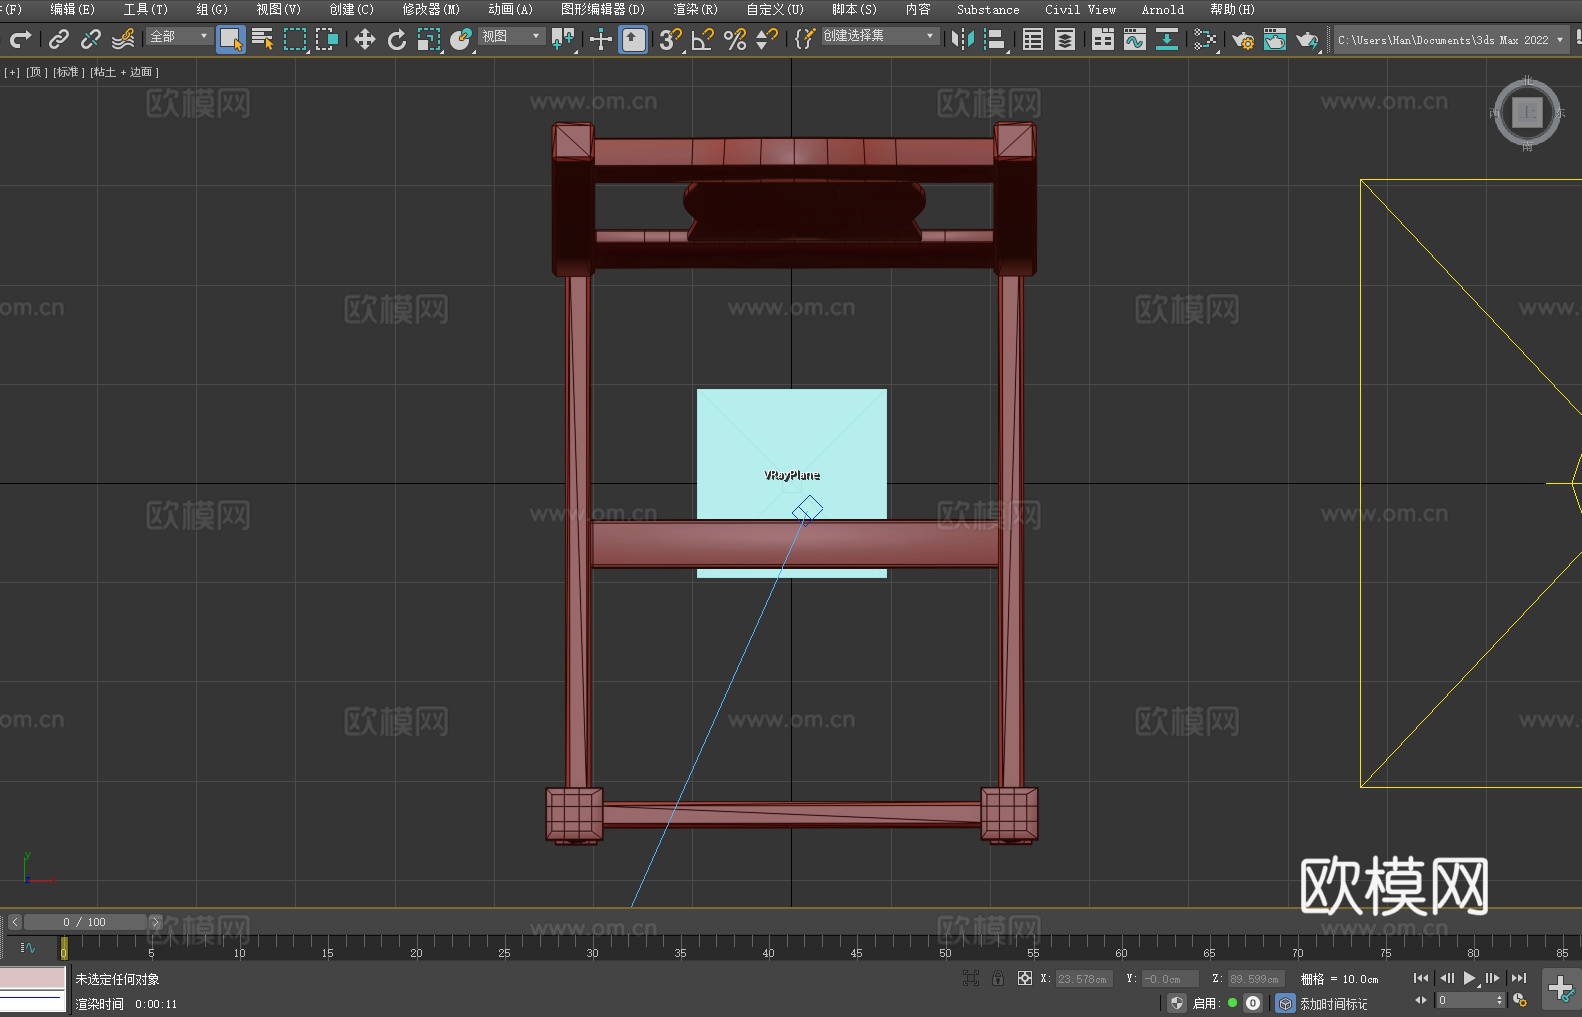The height and width of the screenshot is (1017, 1582).
Task: Toggle Spinner Snap
Action: click(x=767, y=39)
